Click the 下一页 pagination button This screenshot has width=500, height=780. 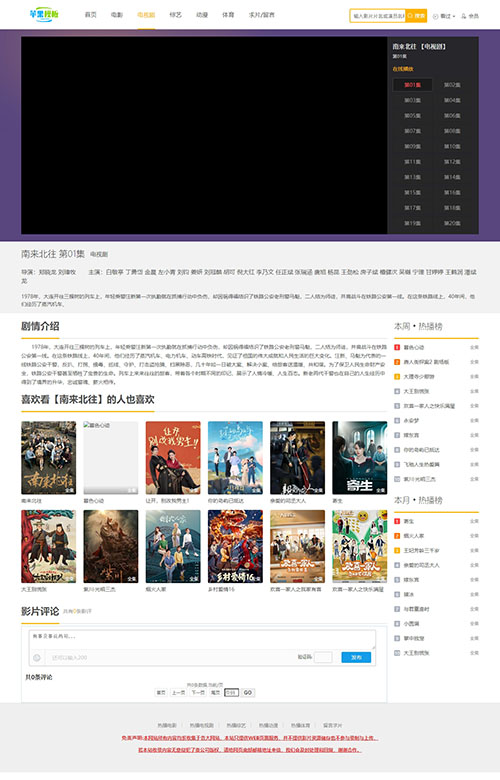tap(198, 692)
